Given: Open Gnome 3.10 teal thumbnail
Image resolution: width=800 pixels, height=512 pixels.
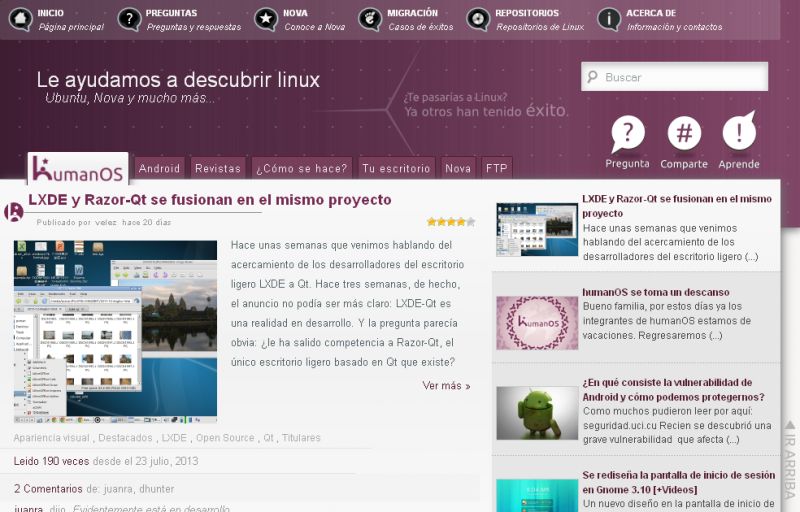Looking at the screenshot, I should click(x=537, y=496).
